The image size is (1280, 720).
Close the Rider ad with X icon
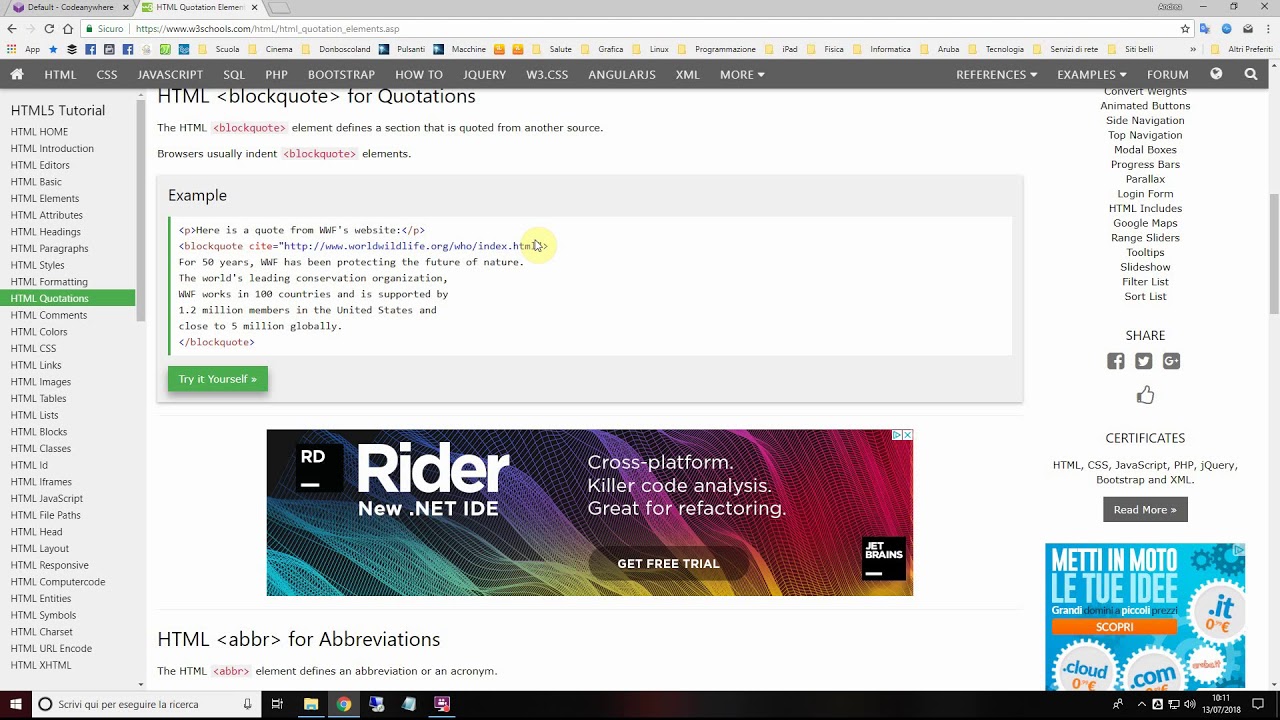908,435
